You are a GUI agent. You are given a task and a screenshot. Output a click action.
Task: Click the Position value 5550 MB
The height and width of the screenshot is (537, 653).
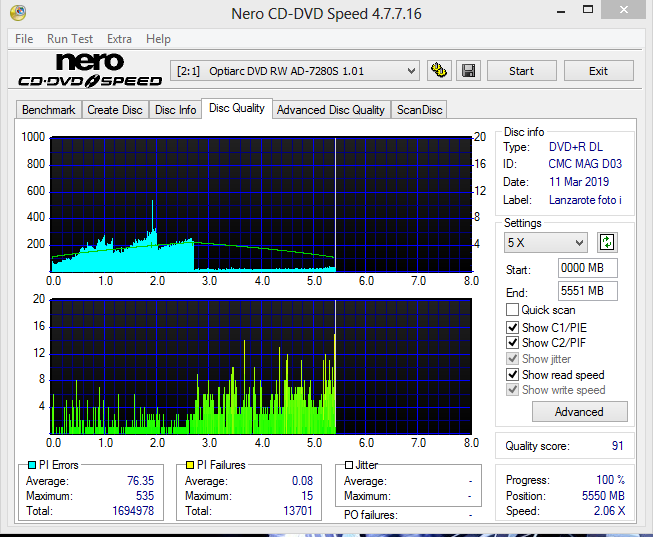coord(603,496)
